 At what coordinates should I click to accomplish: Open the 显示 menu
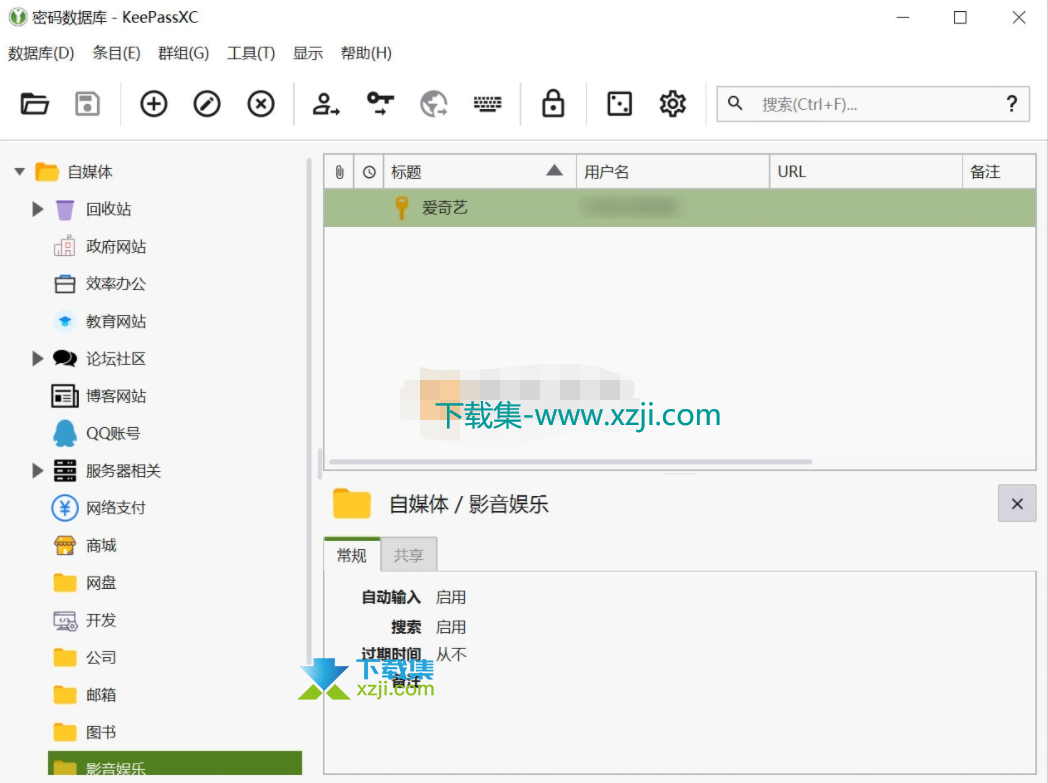pyautogui.click(x=308, y=53)
